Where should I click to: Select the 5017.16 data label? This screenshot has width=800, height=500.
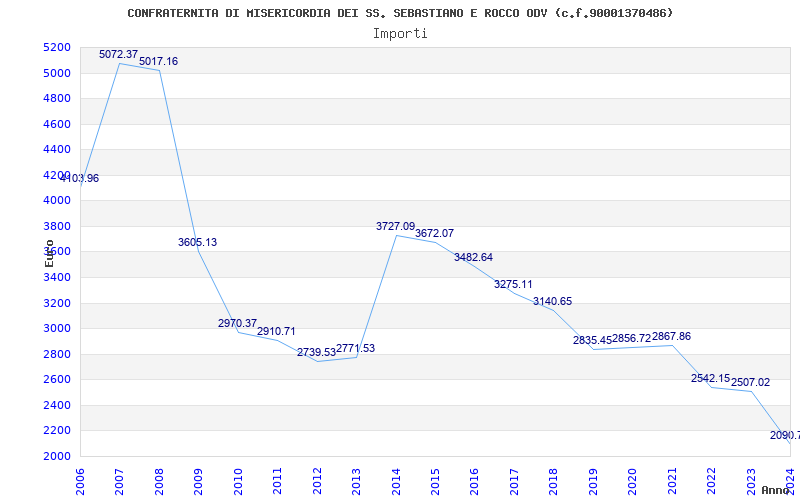point(159,62)
